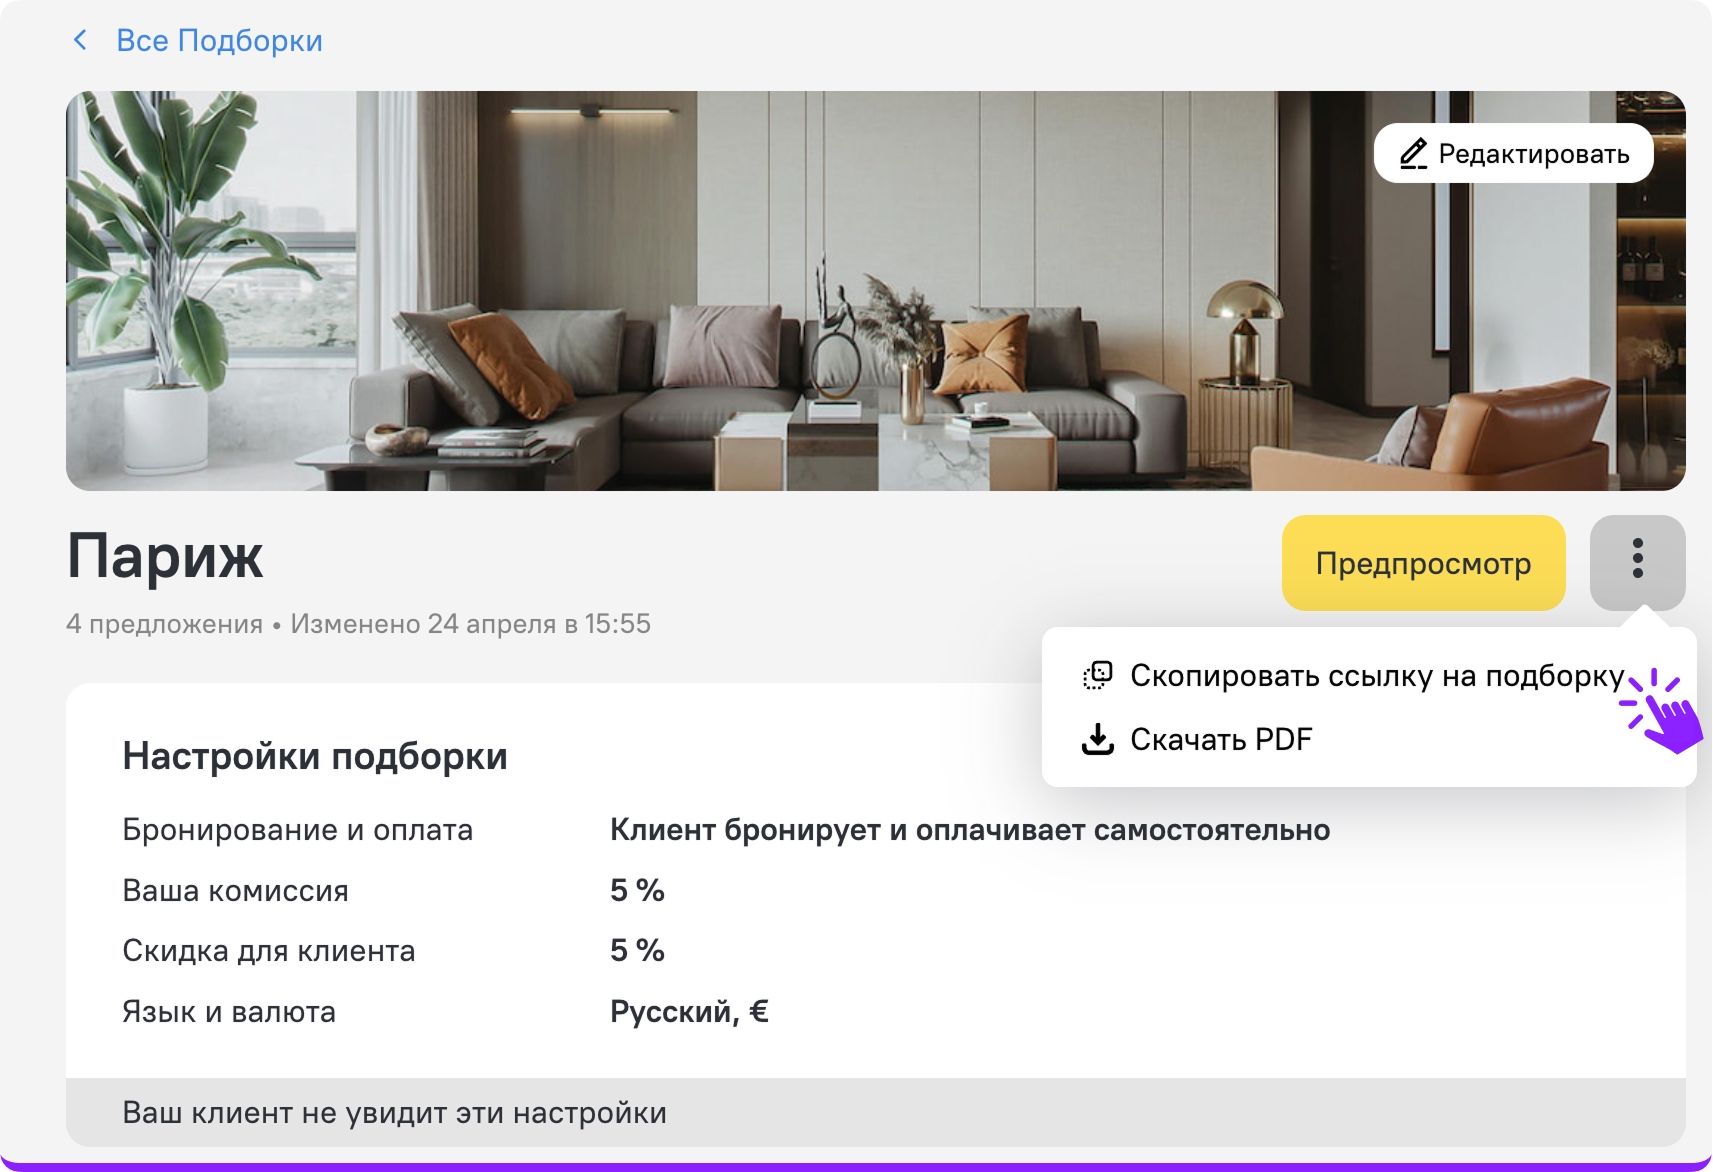Click the Париж collection title

(x=165, y=556)
